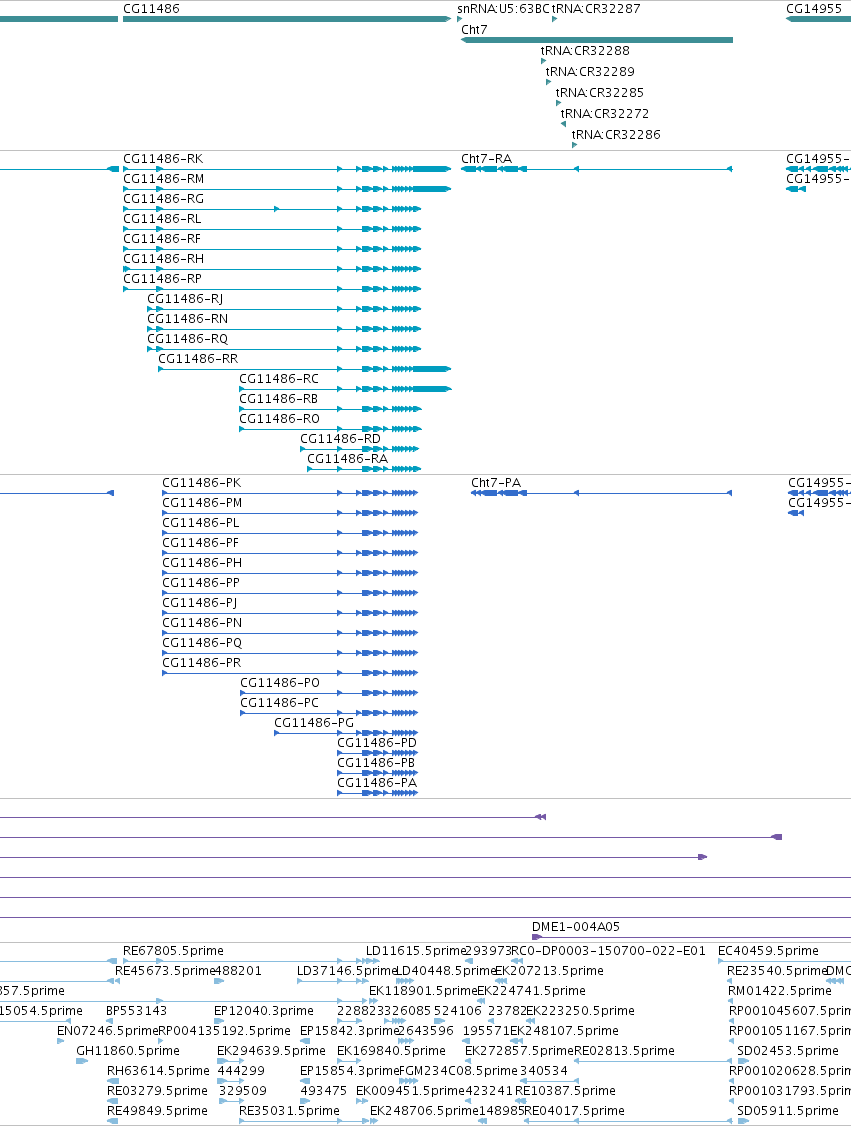The image size is (851, 1126).
Task: Click transcript CG11486-RB label
Action: [x=279, y=399]
